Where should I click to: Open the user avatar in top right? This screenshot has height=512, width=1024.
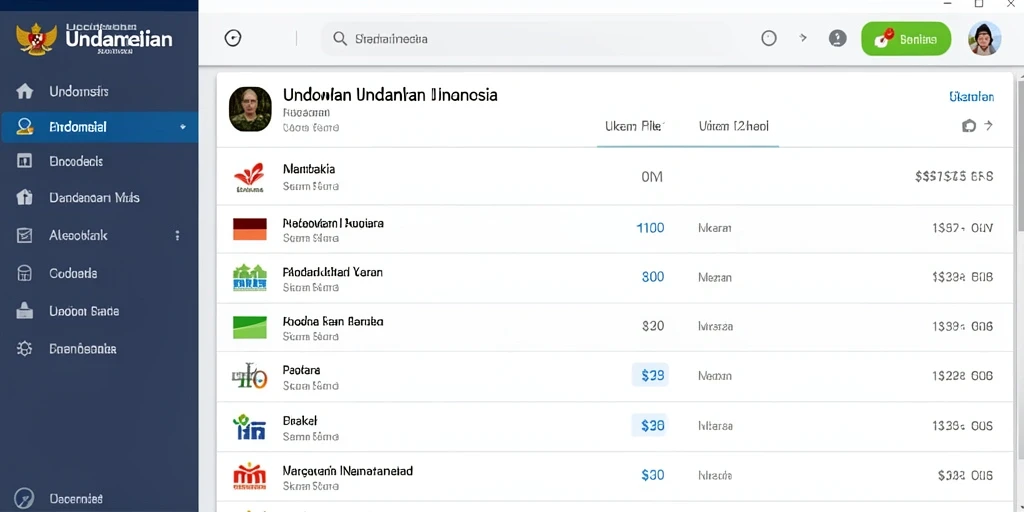tap(984, 39)
